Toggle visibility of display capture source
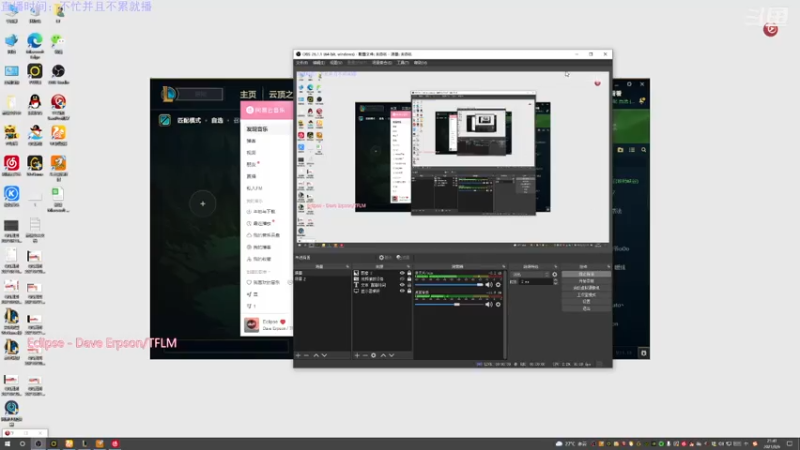 [402, 291]
